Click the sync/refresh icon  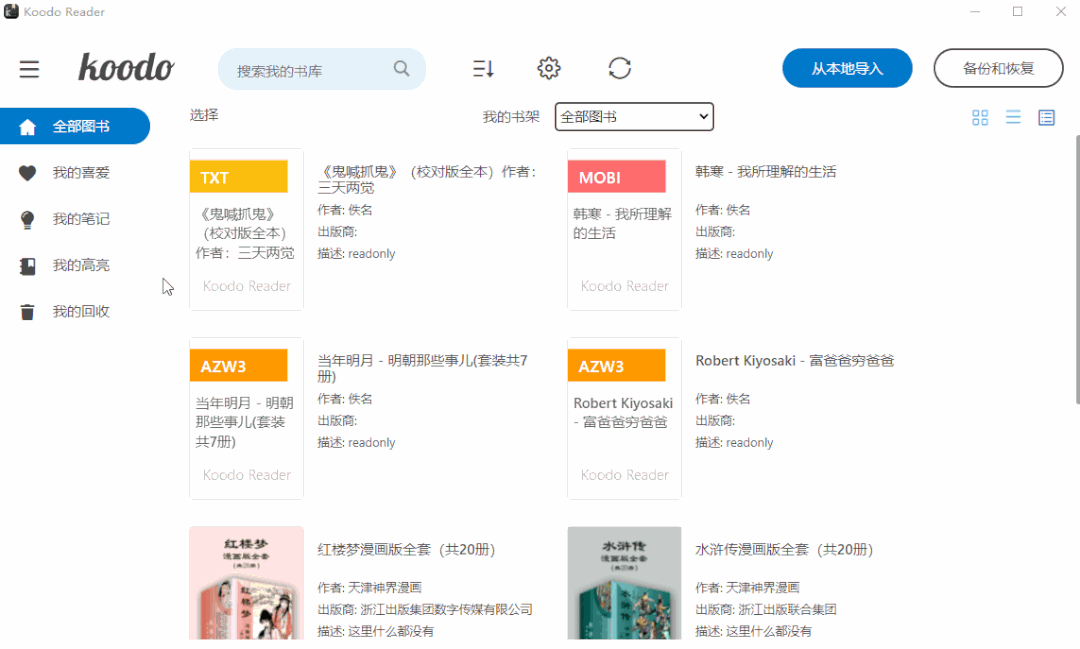coord(620,68)
